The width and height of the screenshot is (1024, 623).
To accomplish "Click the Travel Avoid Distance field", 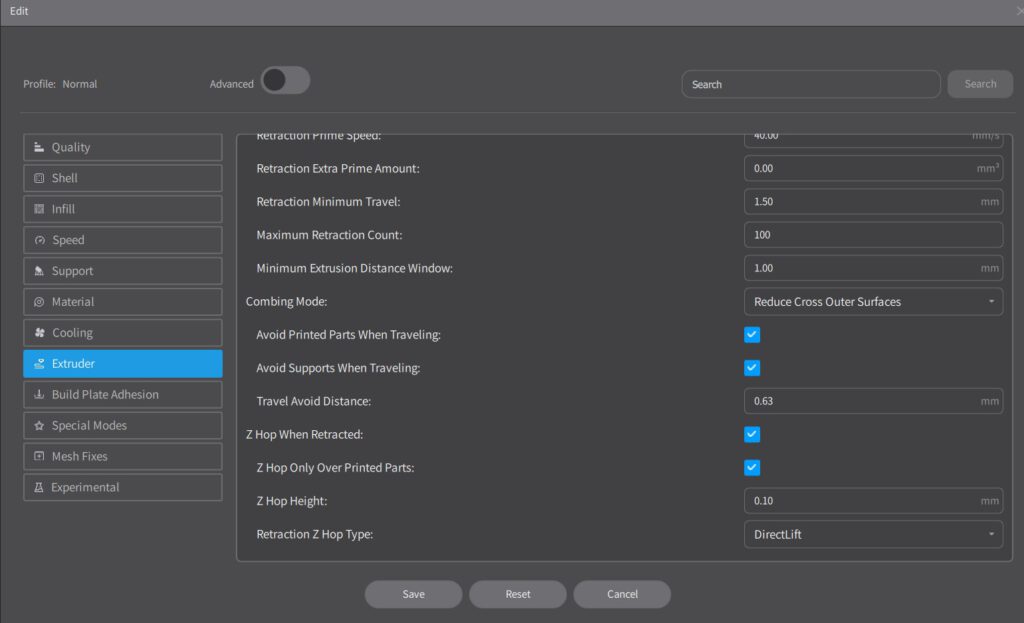I will [860, 401].
